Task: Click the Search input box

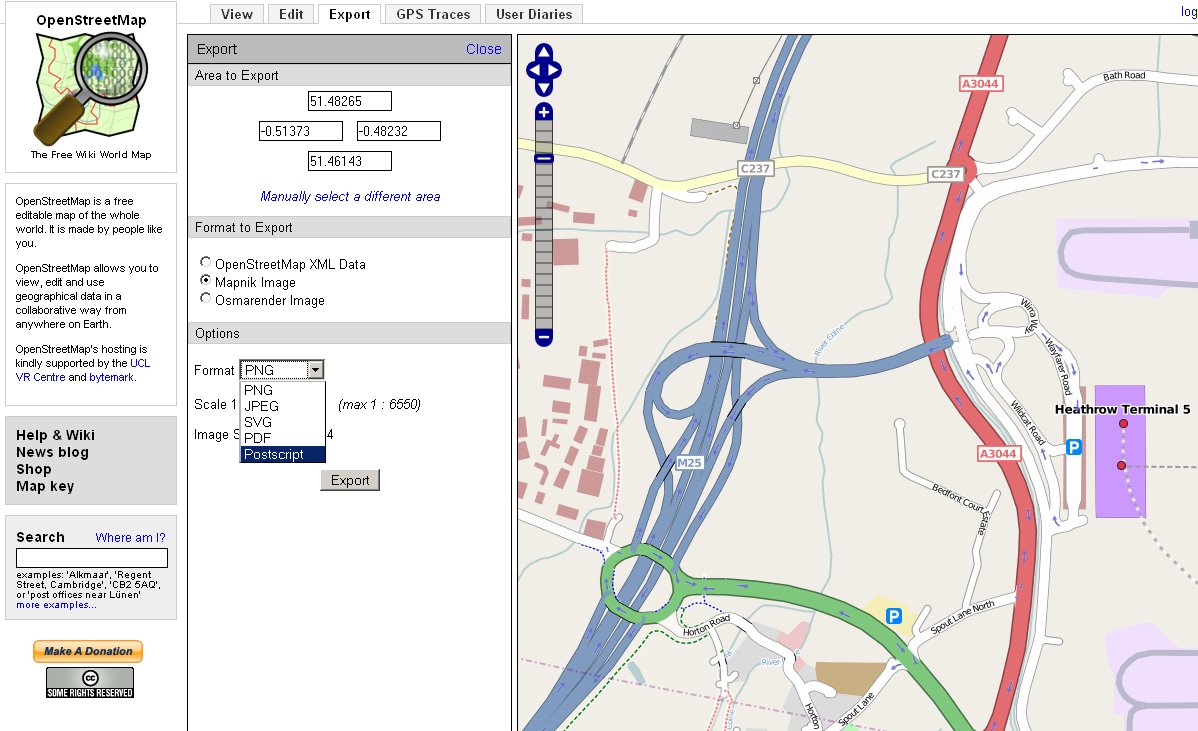Action: (x=92, y=558)
